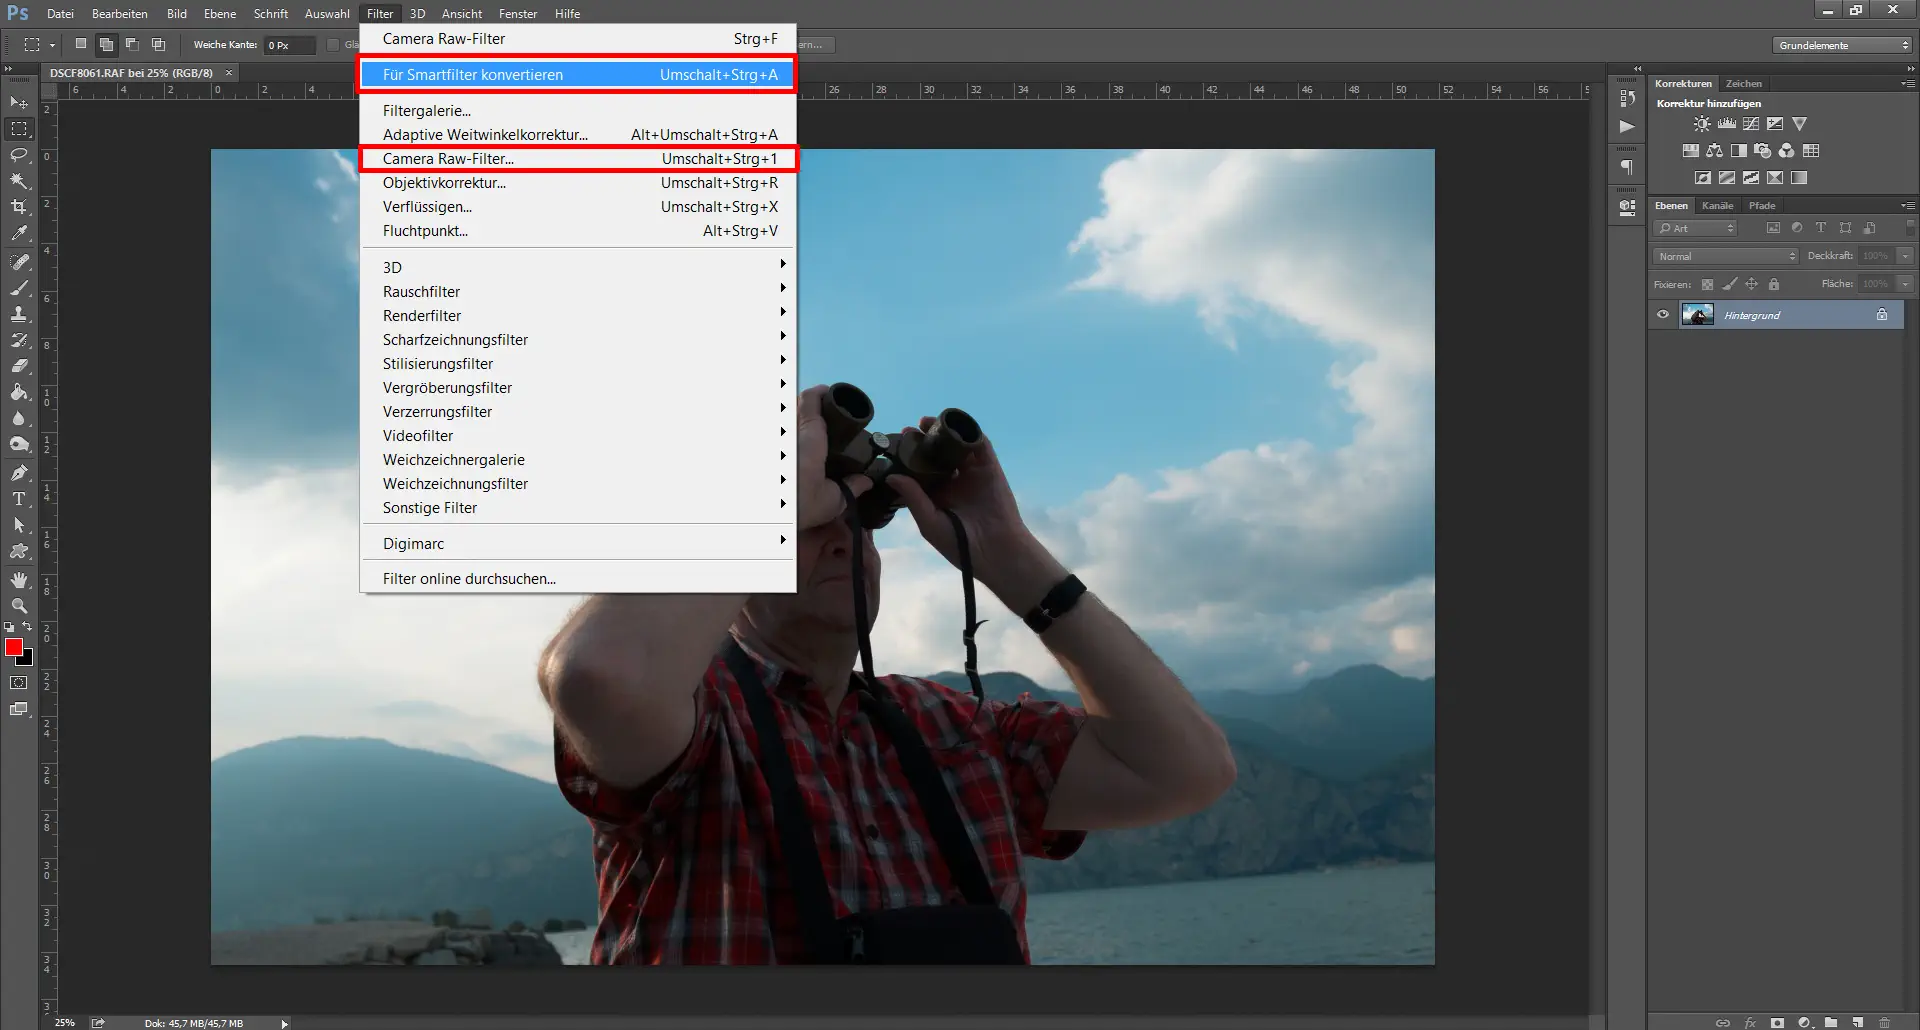1920x1030 pixels.
Task: Enable transparent pixels lock in Layers panel
Action: (1708, 284)
